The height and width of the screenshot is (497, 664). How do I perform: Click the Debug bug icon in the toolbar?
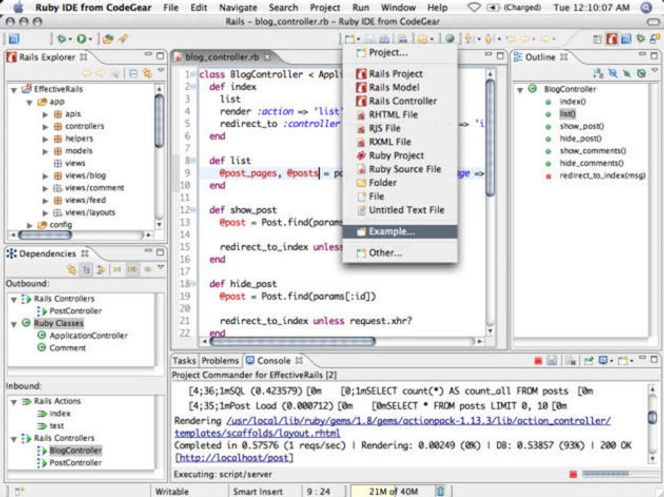click(x=62, y=39)
